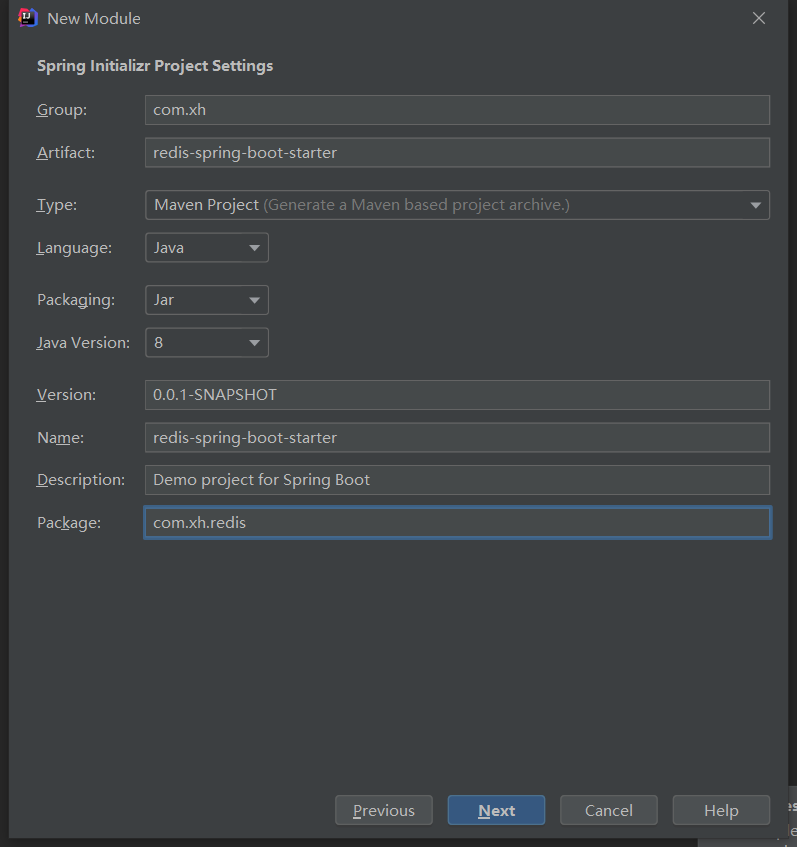Image resolution: width=797 pixels, height=847 pixels.
Task: Click the Artifact label
Action: 65,153
